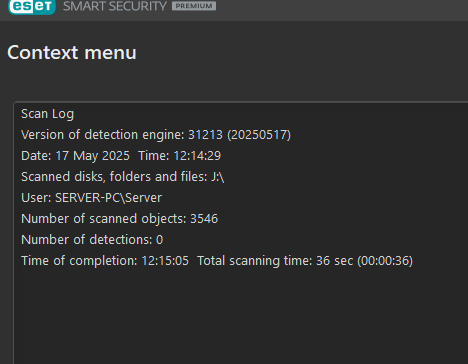Click the Time of completion: 12:15:05 entry
Image resolution: width=468 pixels, height=364 pixels.
[x=105, y=261]
